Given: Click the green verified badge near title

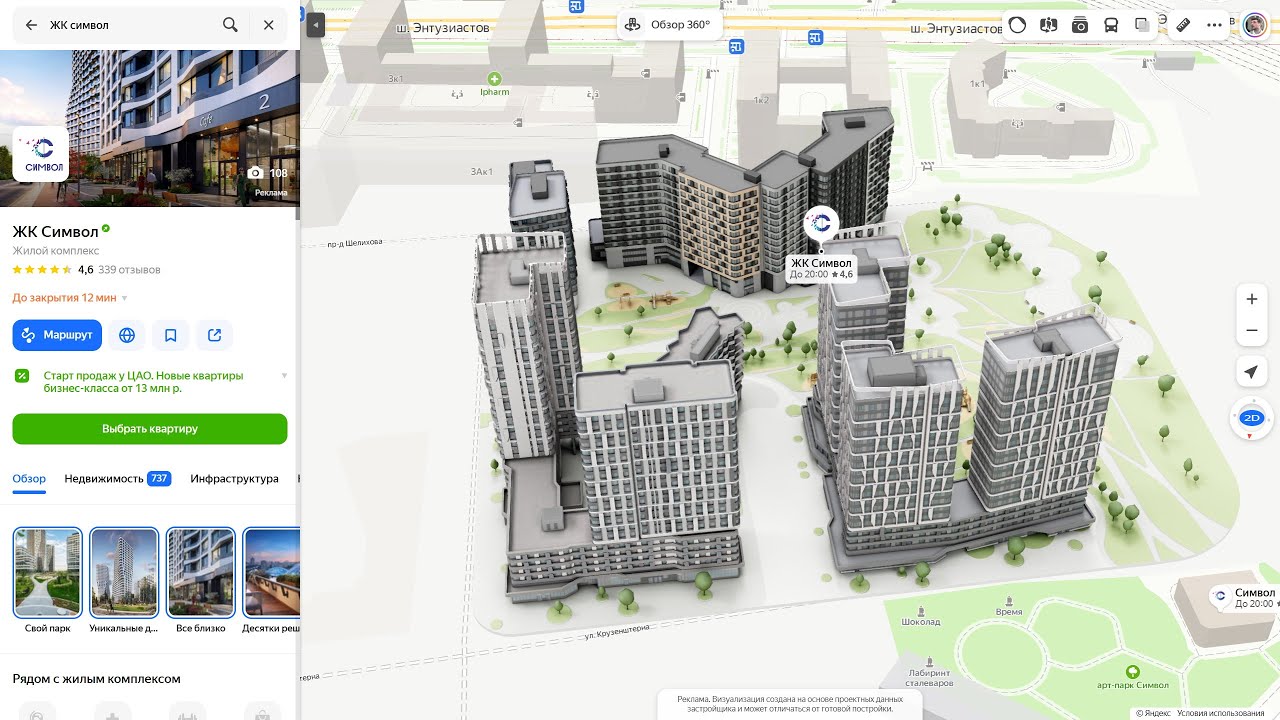Looking at the screenshot, I should pyautogui.click(x=106, y=229).
